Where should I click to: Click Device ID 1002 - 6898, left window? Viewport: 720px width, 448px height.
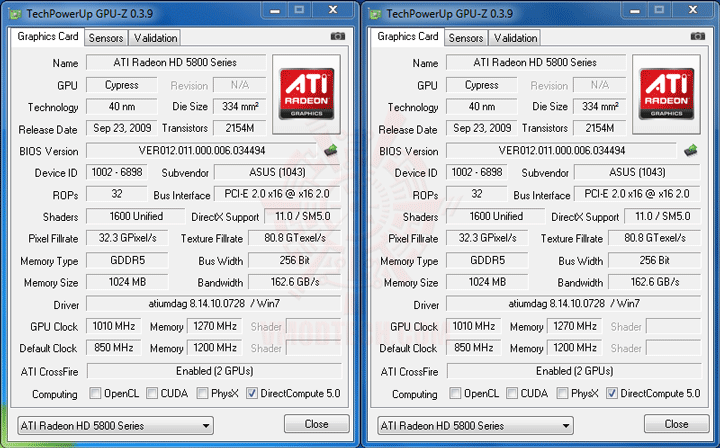(117, 172)
